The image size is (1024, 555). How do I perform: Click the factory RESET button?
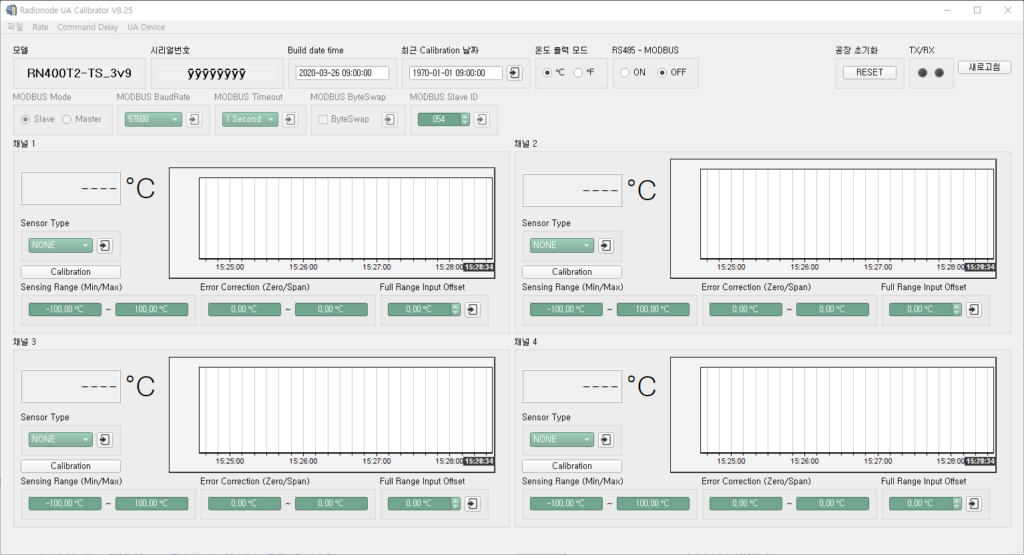click(869, 72)
